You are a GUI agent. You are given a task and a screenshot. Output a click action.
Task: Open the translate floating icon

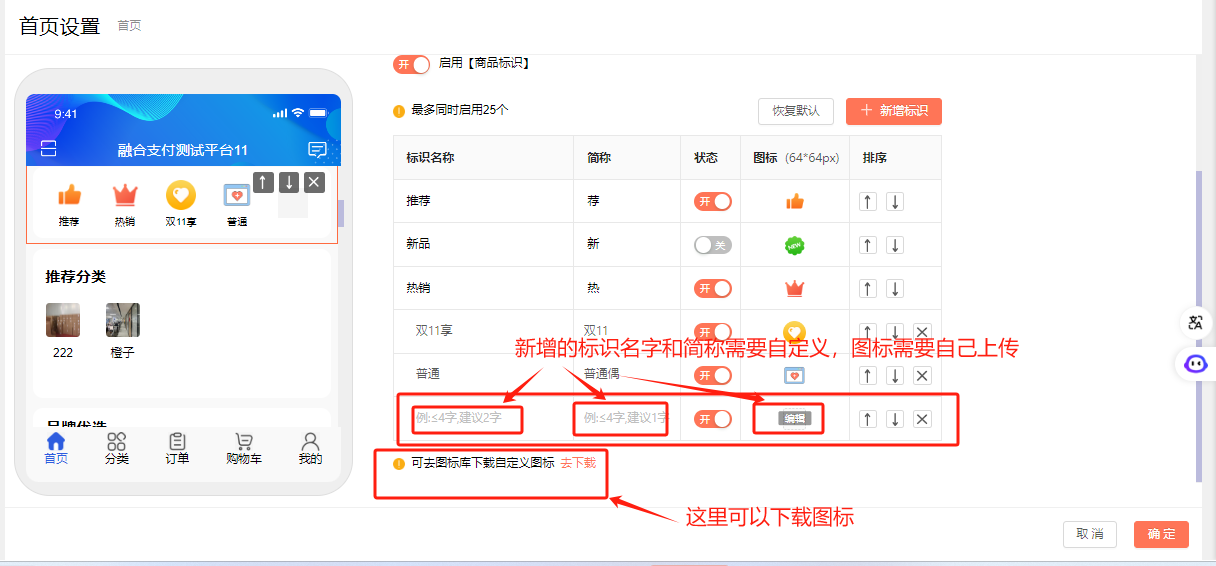pos(1195,322)
